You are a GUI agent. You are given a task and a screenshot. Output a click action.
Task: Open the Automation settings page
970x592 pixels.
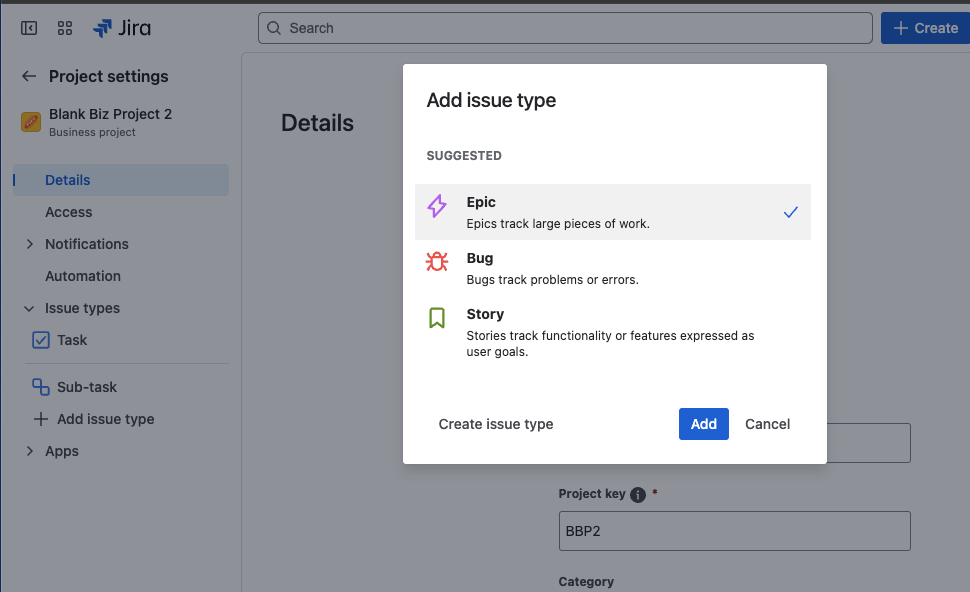83,276
